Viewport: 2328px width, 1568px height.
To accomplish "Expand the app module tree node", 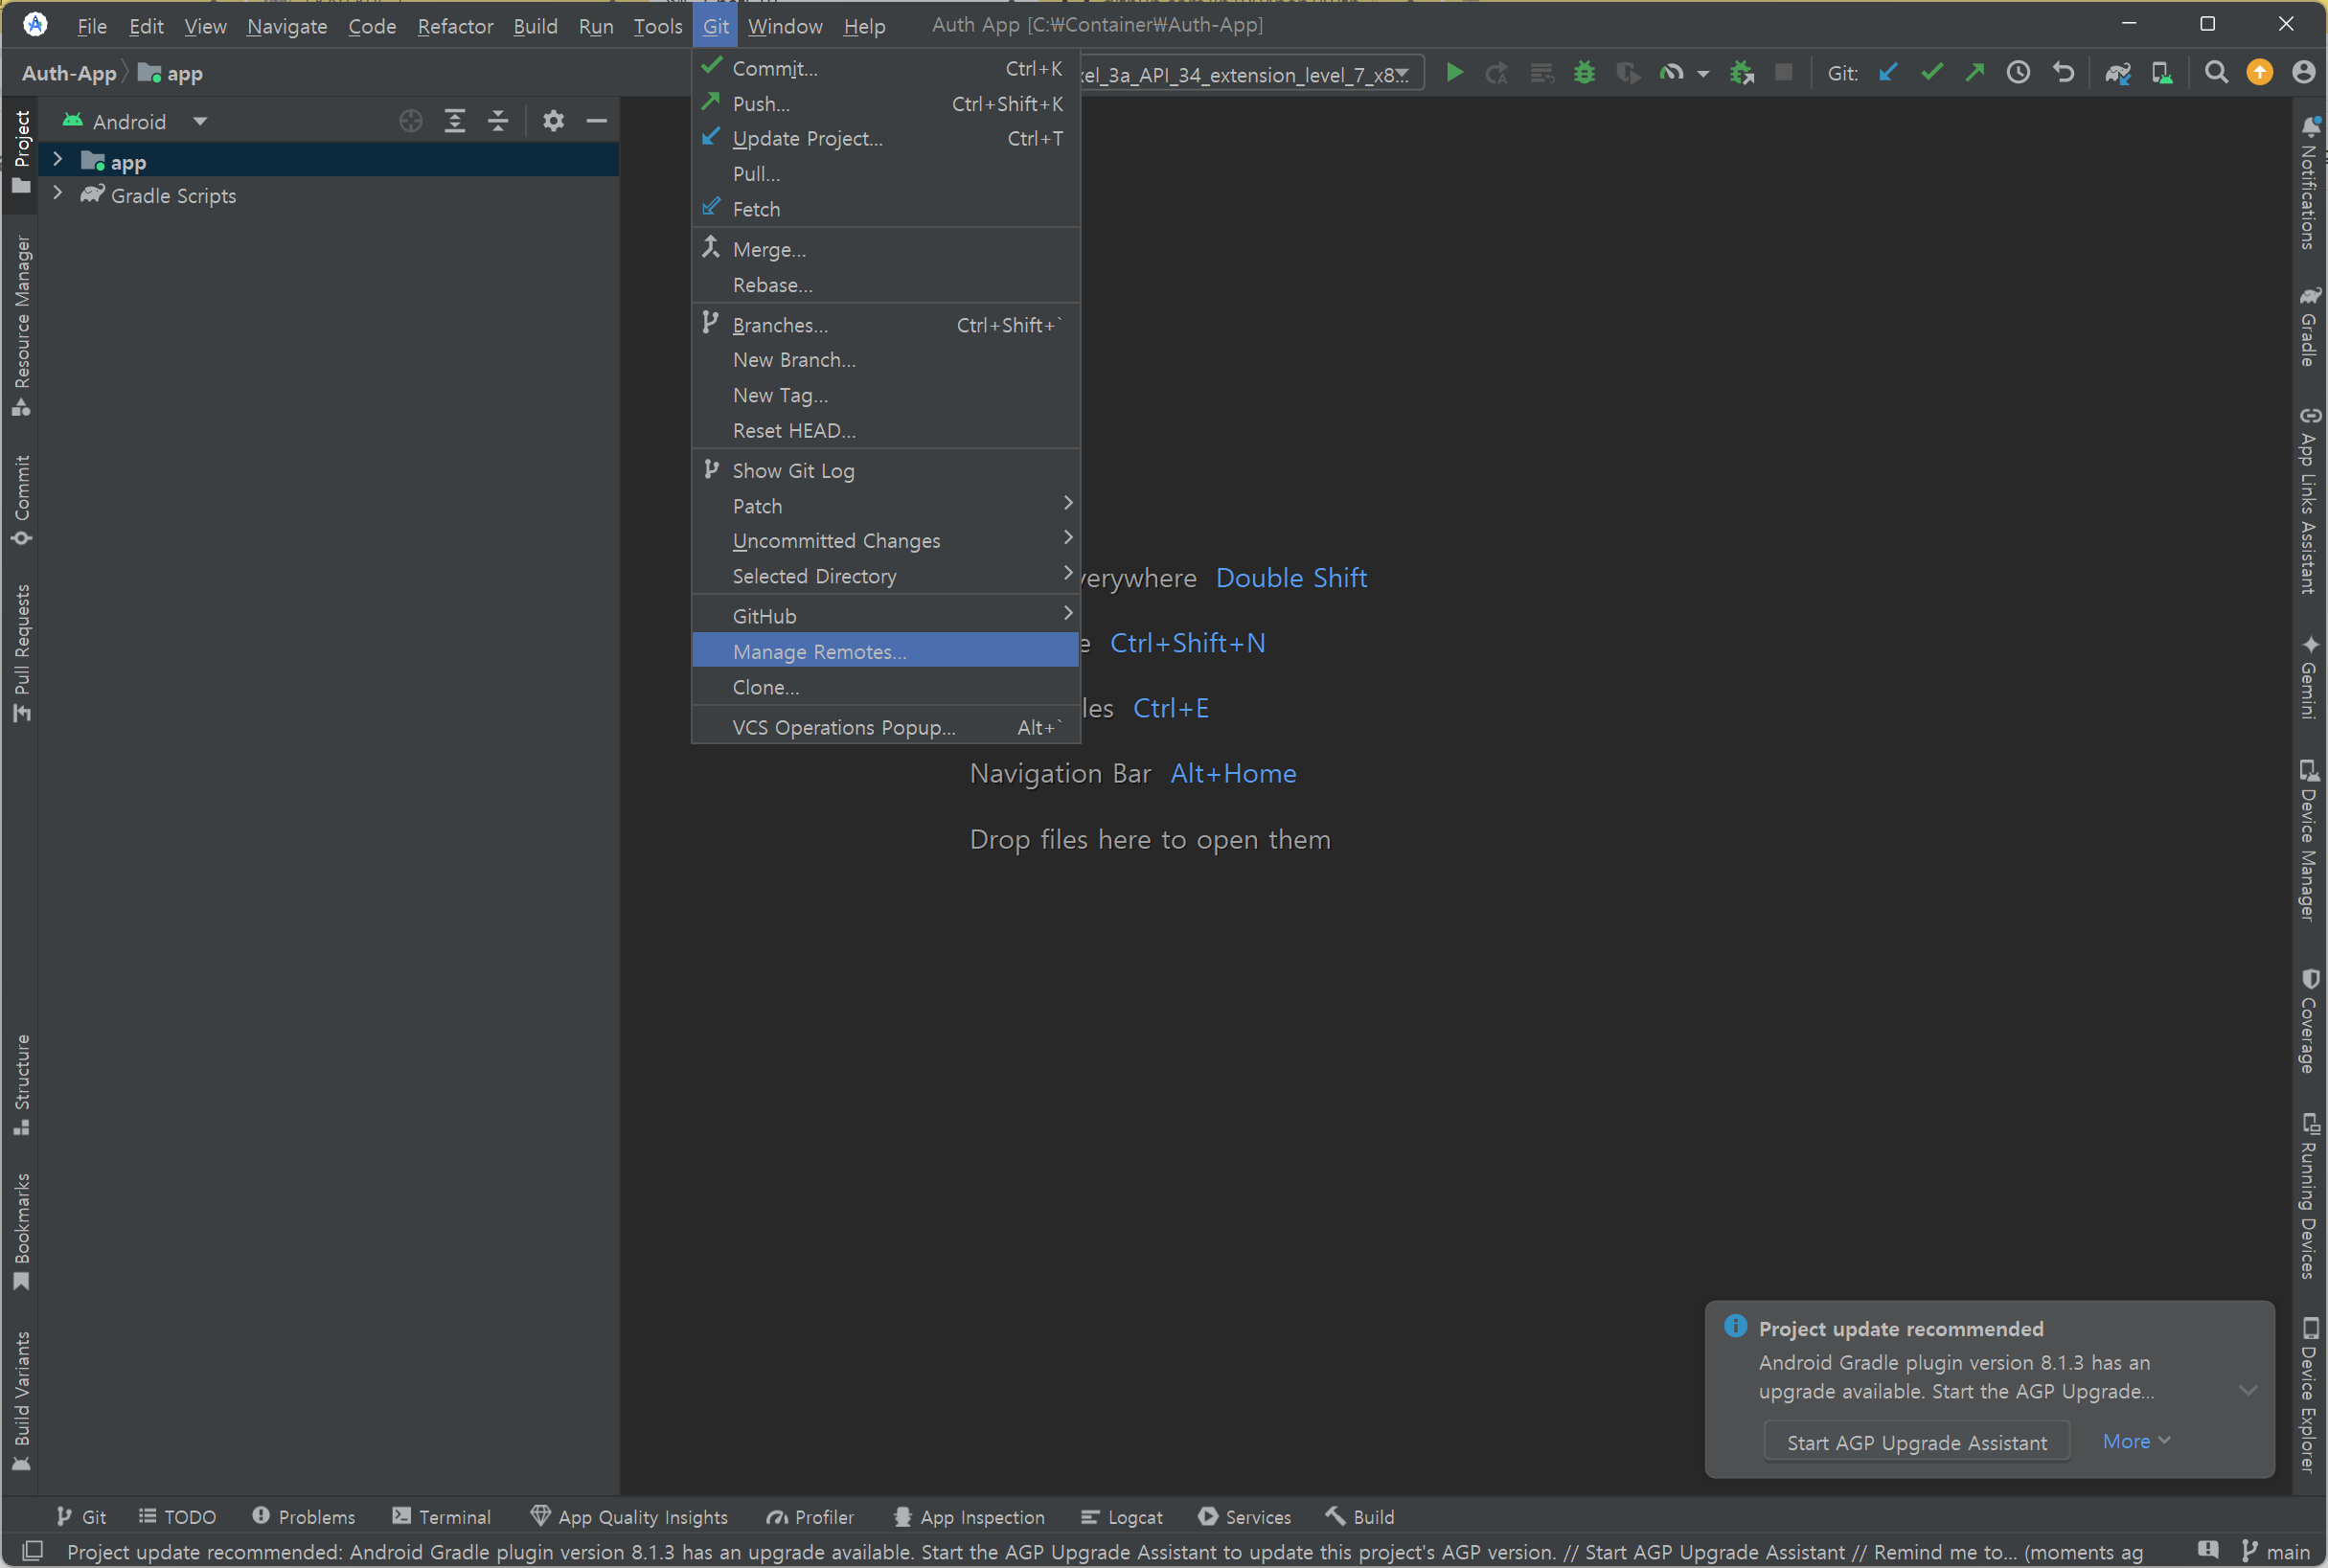I will coord(58,160).
